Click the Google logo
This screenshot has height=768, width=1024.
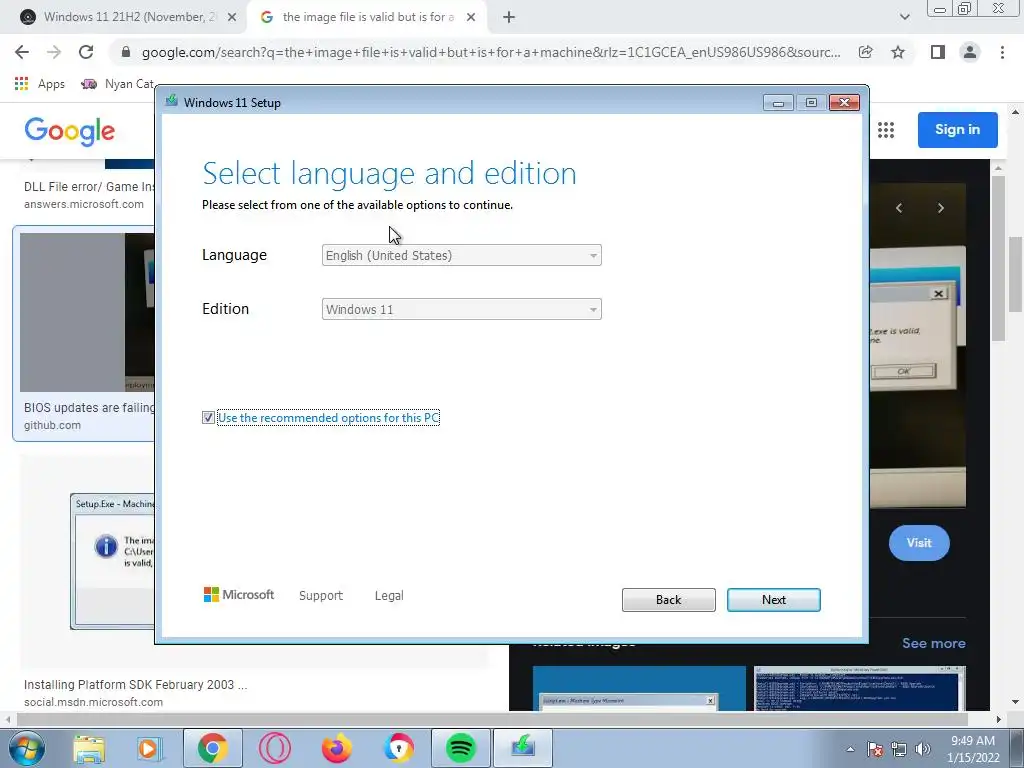coord(70,131)
